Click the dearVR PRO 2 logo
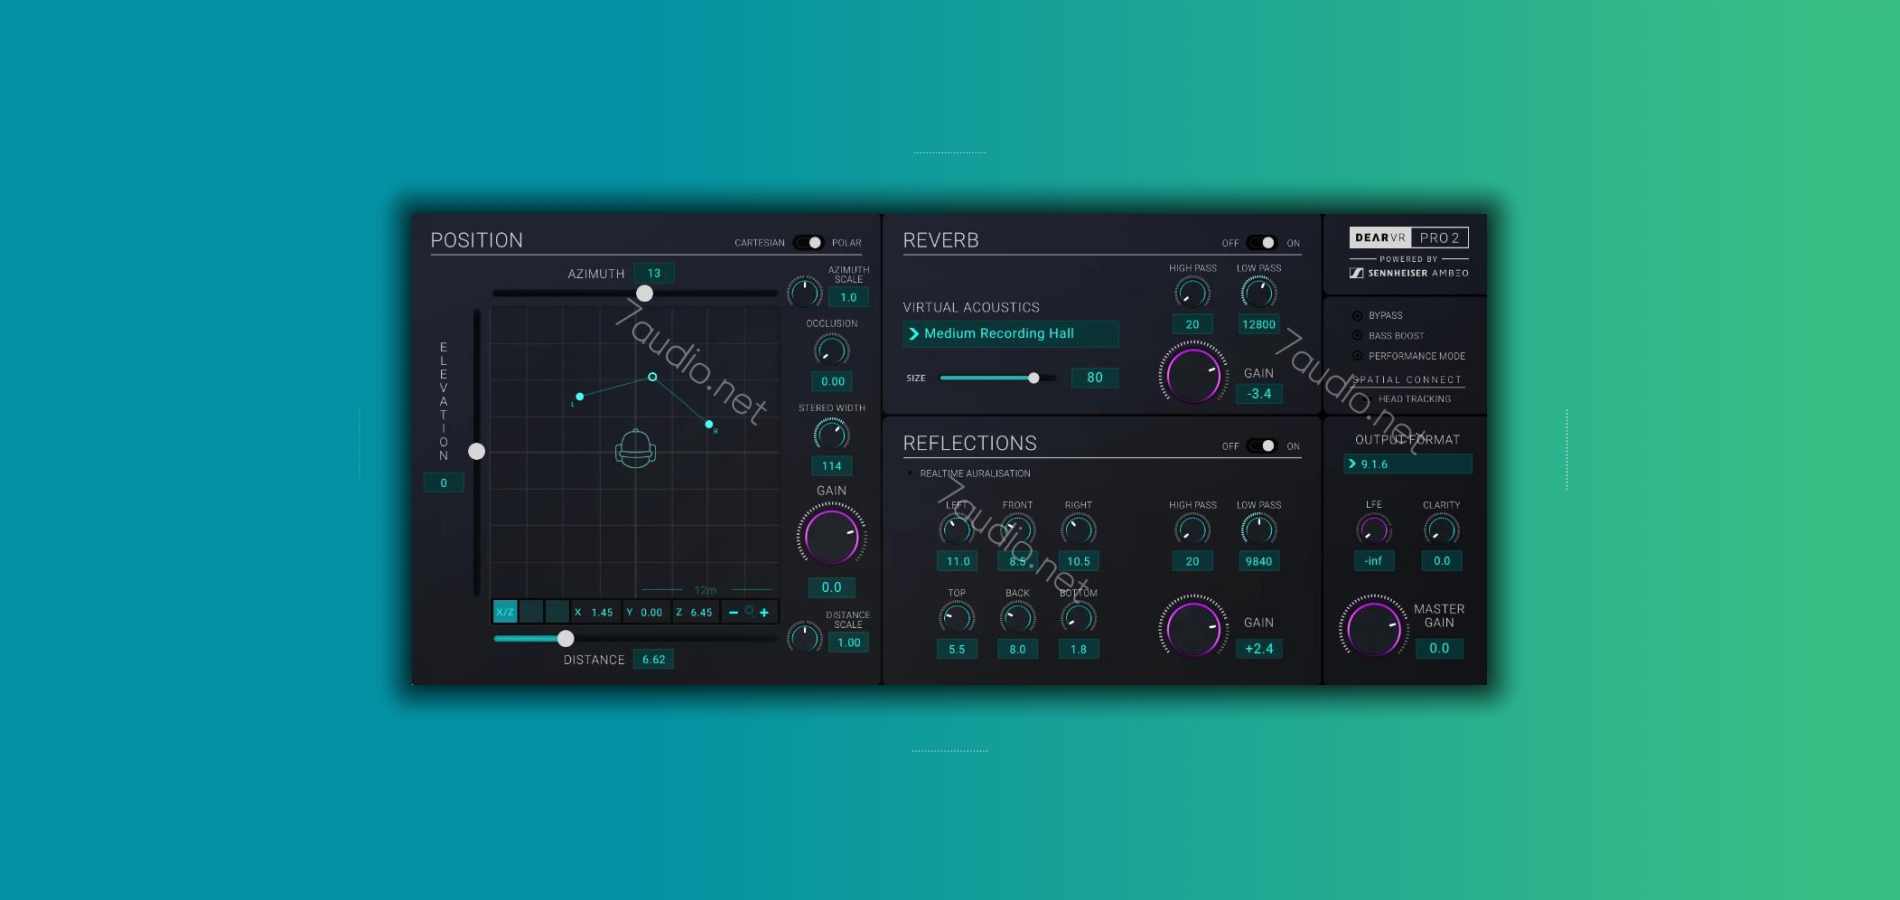 pyautogui.click(x=1409, y=238)
